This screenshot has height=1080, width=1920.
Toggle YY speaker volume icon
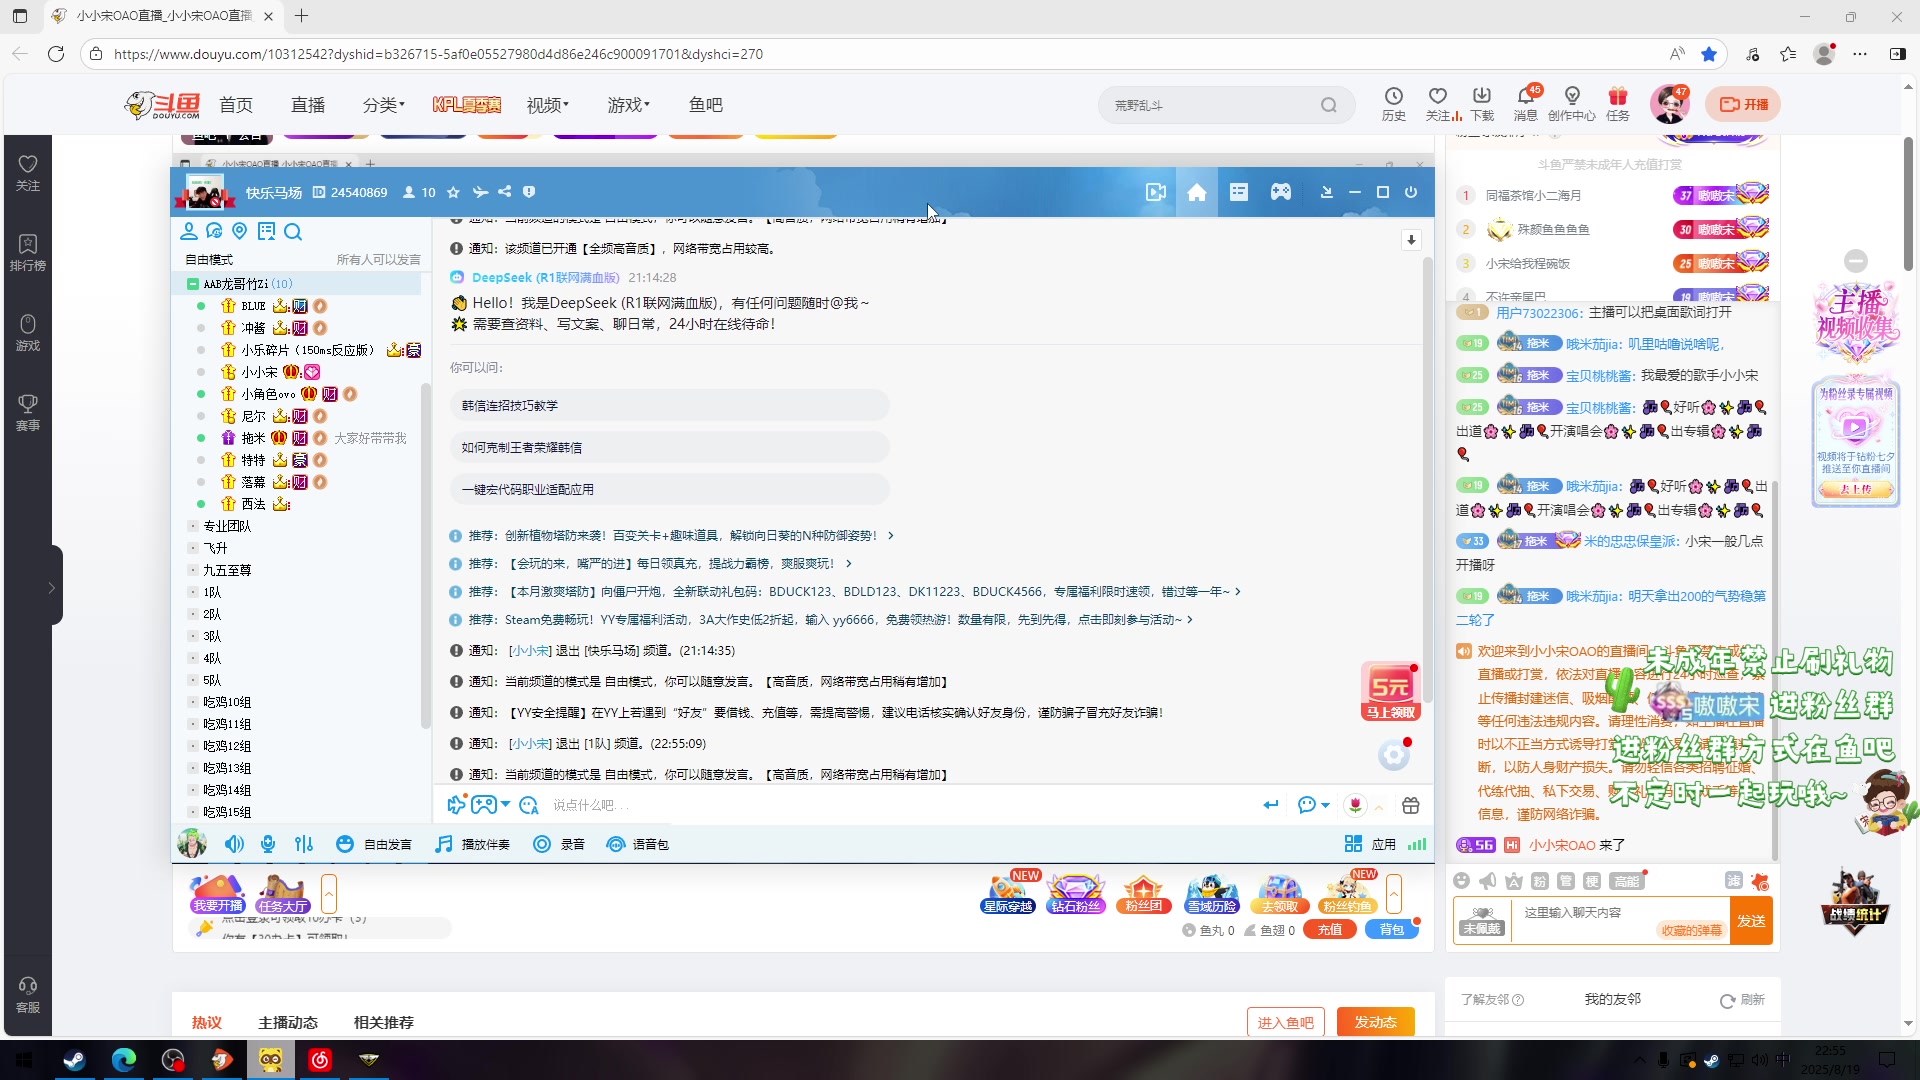click(x=234, y=844)
